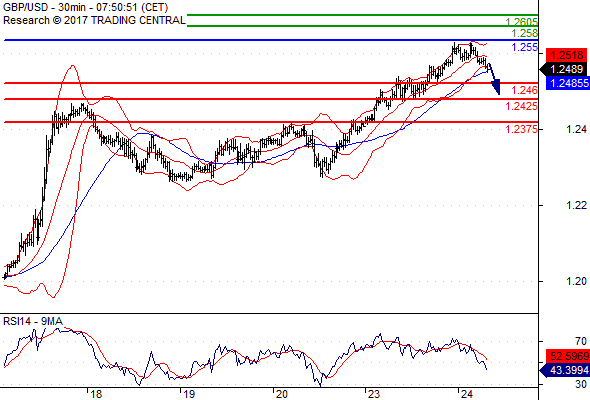Click the 1.2375 red support label
Image resolution: width=590 pixels, height=400 pixels.
[x=522, y=129]
